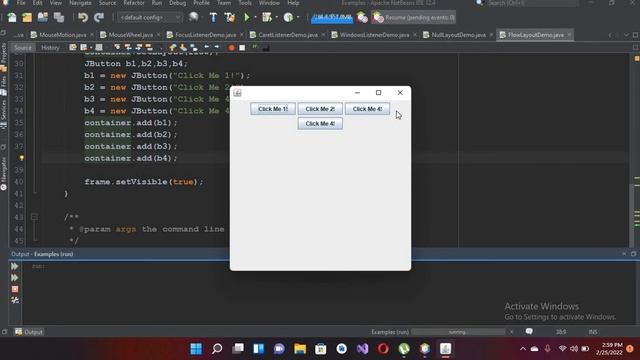
Task: Click the blue memory usage bar
Action: (x=332, y=17)
